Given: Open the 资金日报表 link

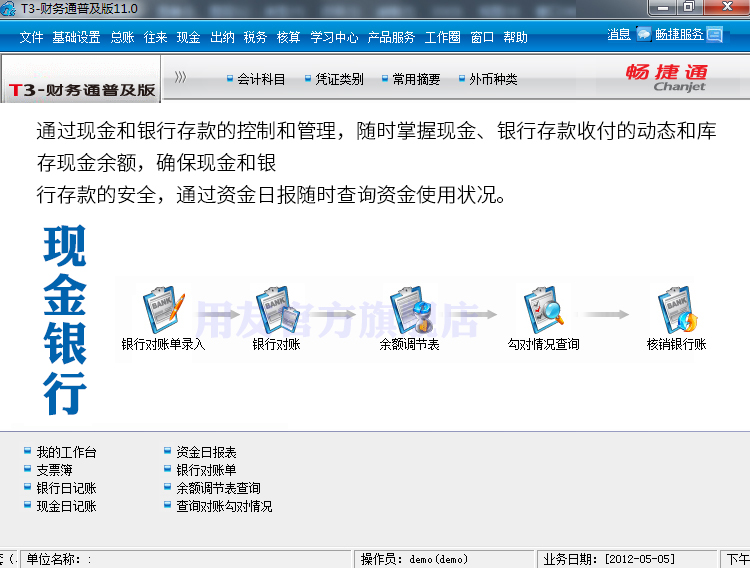Looking at the screenshot, I should coord(206,452).
